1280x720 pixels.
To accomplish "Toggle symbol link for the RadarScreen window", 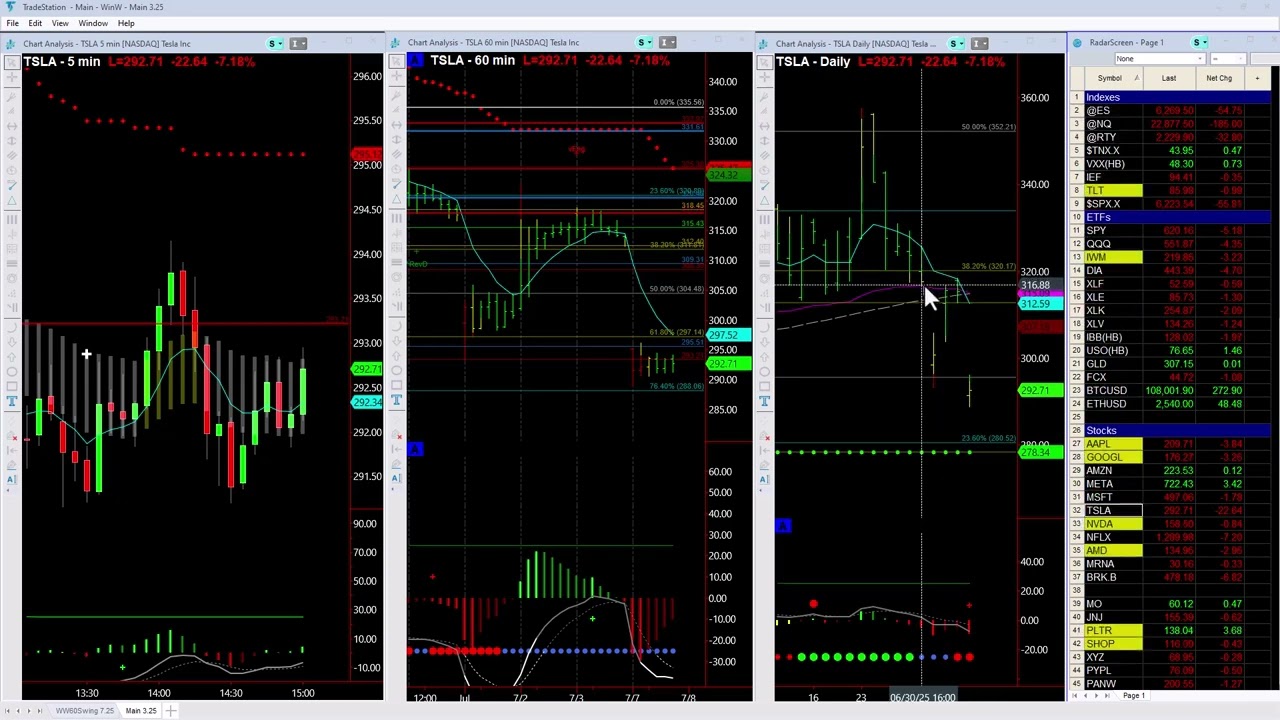I will point(1199,42).
